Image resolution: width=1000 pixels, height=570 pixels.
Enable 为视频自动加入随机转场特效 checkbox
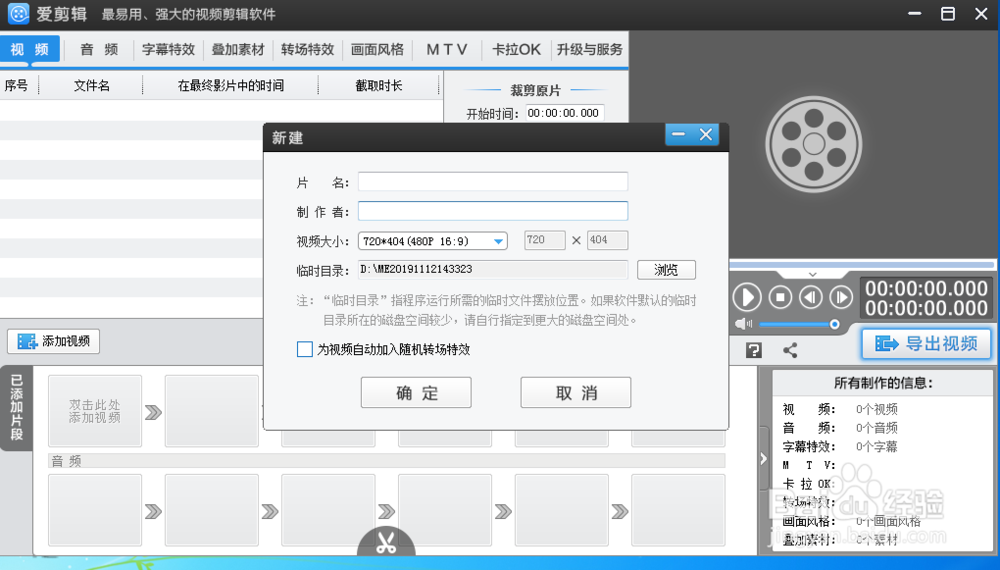(x=305, y=349)
